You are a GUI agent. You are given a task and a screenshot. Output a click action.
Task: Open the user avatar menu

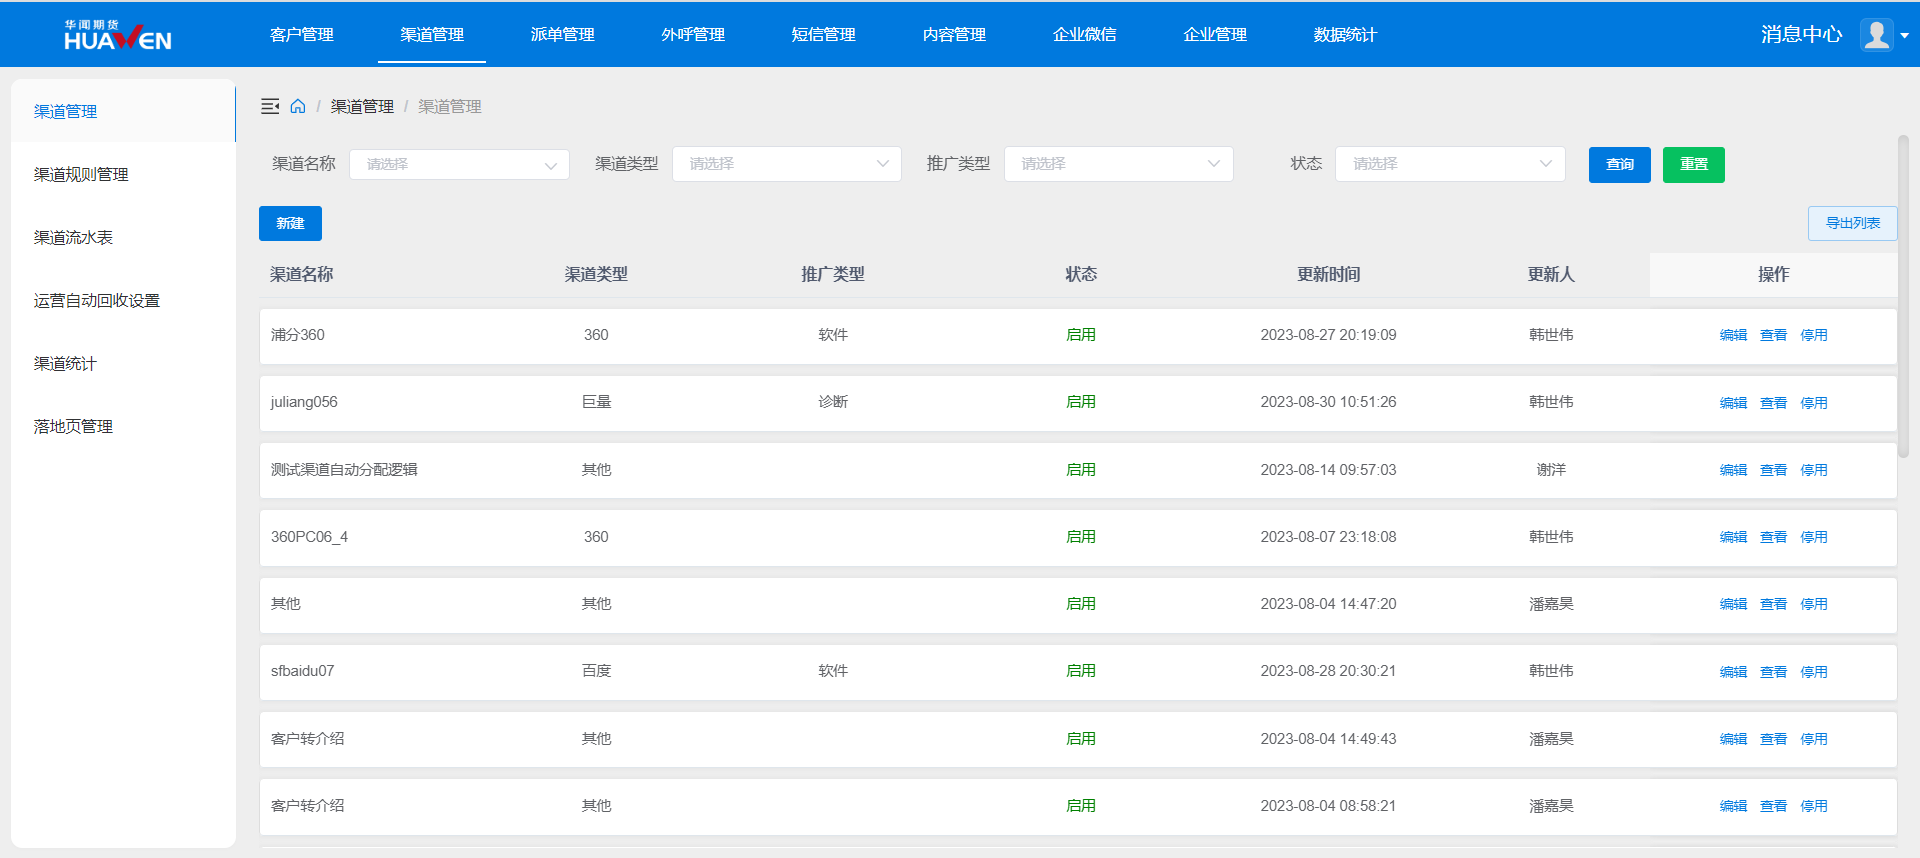coord(1877,35)
